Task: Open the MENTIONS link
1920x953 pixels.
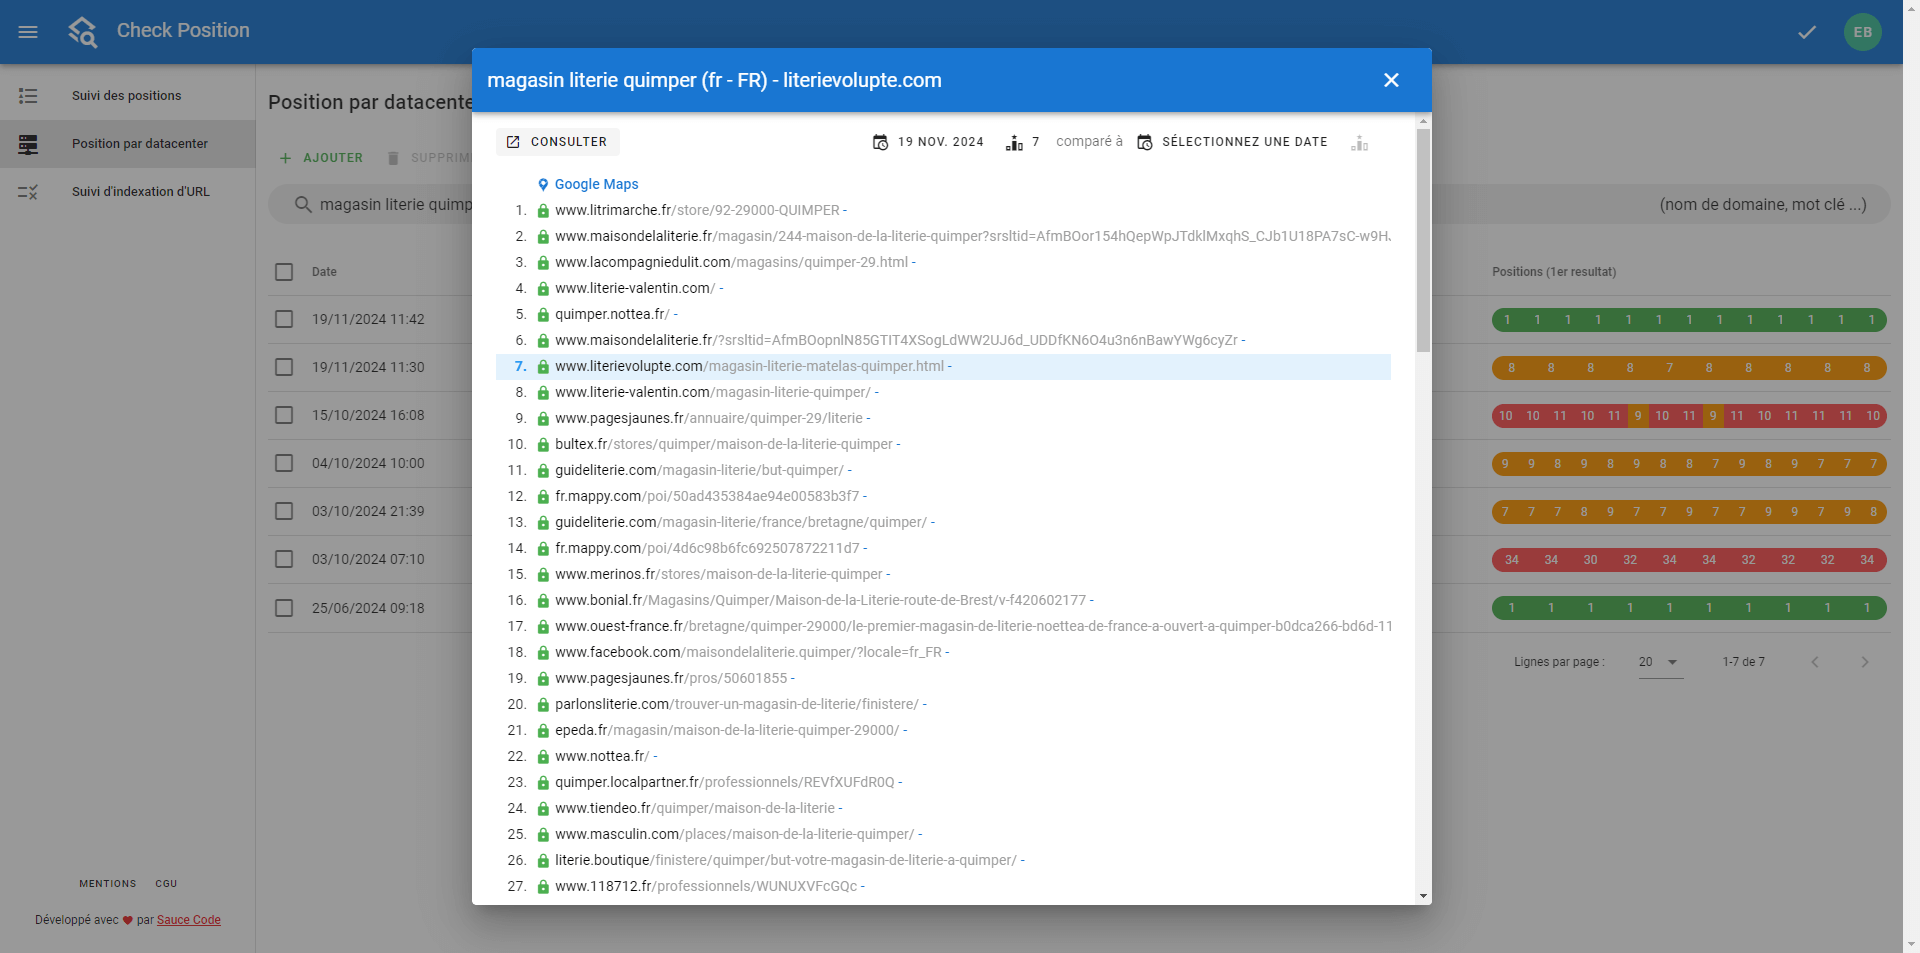Action: (x=108, y=884)
